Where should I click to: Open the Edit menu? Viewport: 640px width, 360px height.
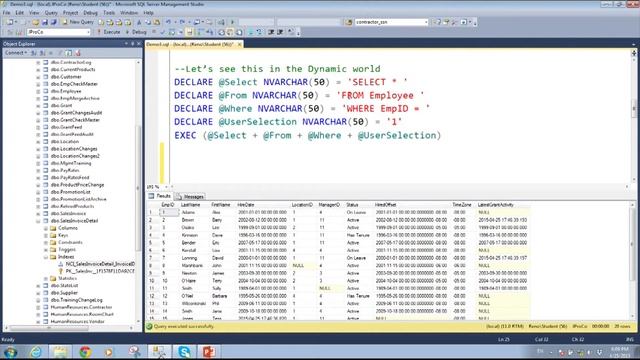tap(19, 13)
